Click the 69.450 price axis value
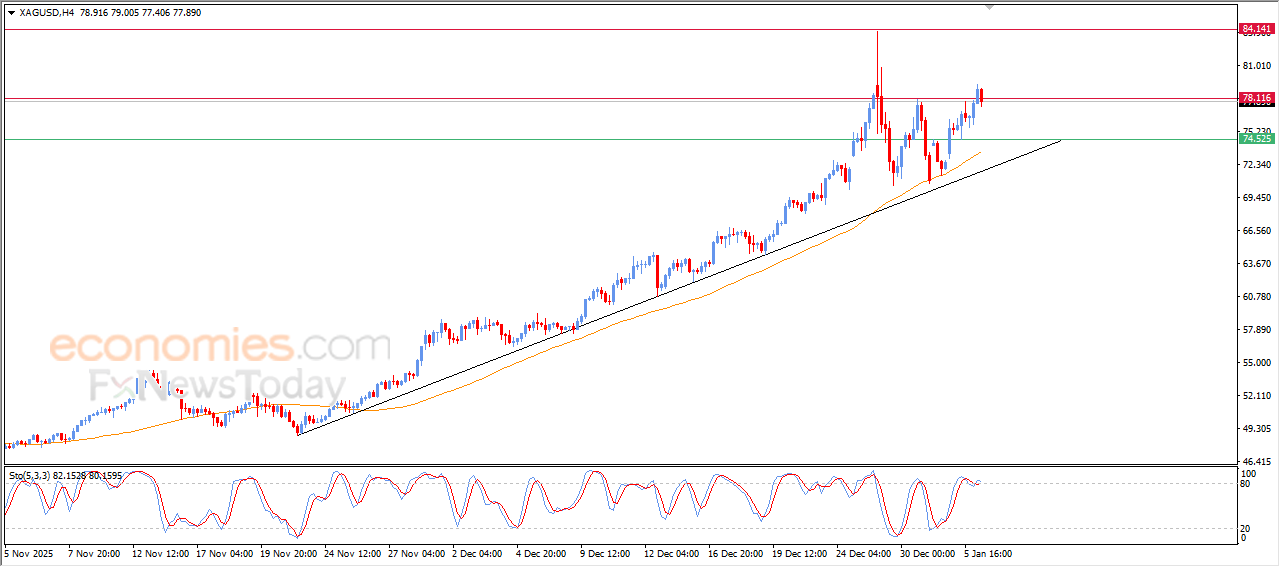The image size is (1280, 567). 1256,197
